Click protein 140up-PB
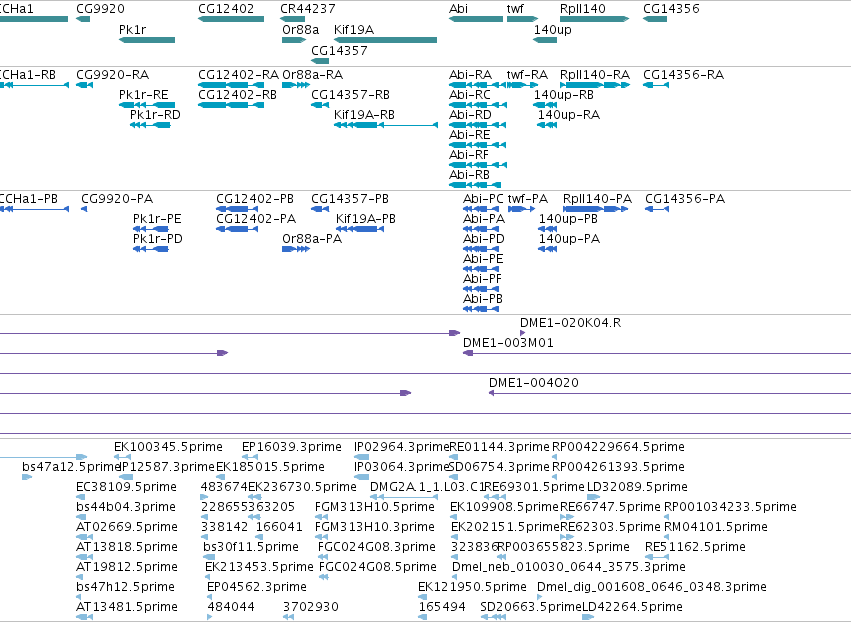Screen dimensions: 851x622 click(548, 229)
